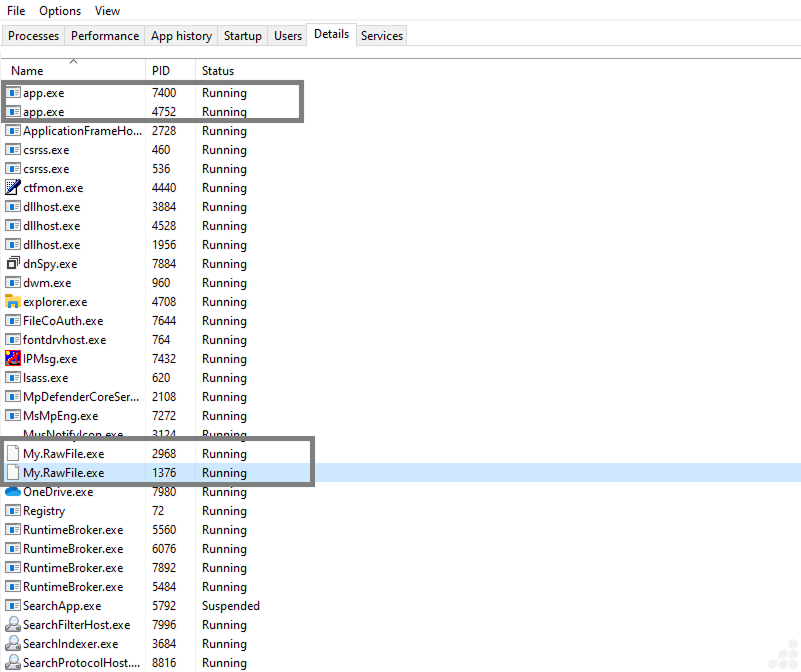Image resolution: width=801 pixels, height=672 pixels.
Task: Switch to the Processes tab
Action: 34,36
